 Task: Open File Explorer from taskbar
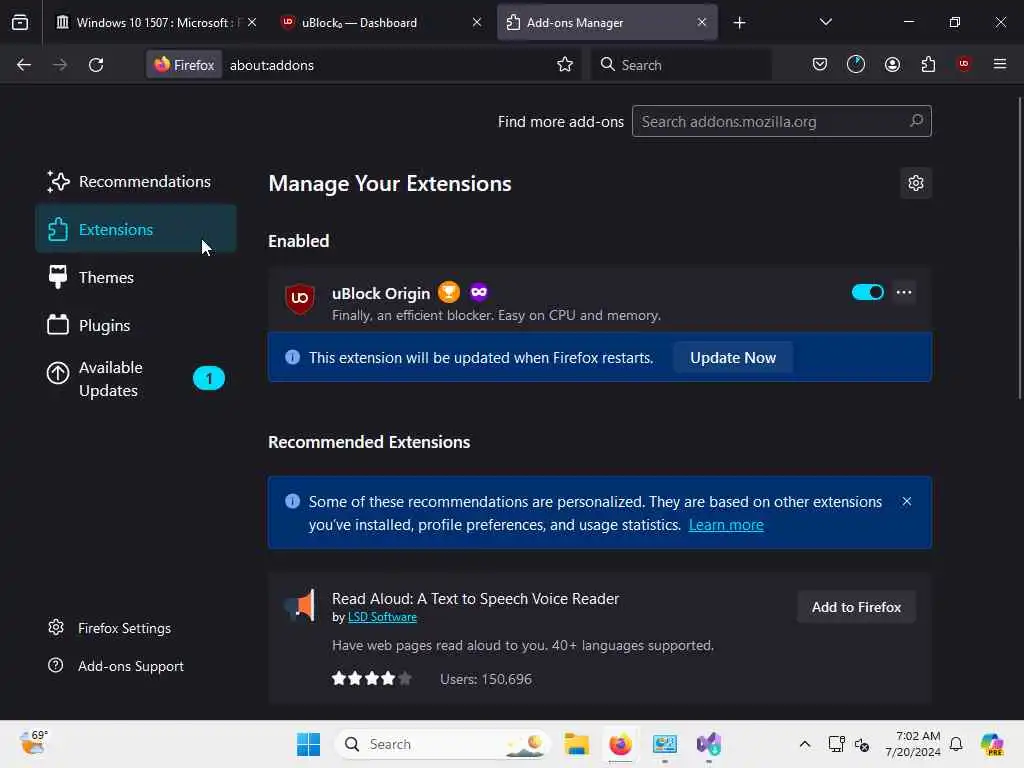pos(577,744)
